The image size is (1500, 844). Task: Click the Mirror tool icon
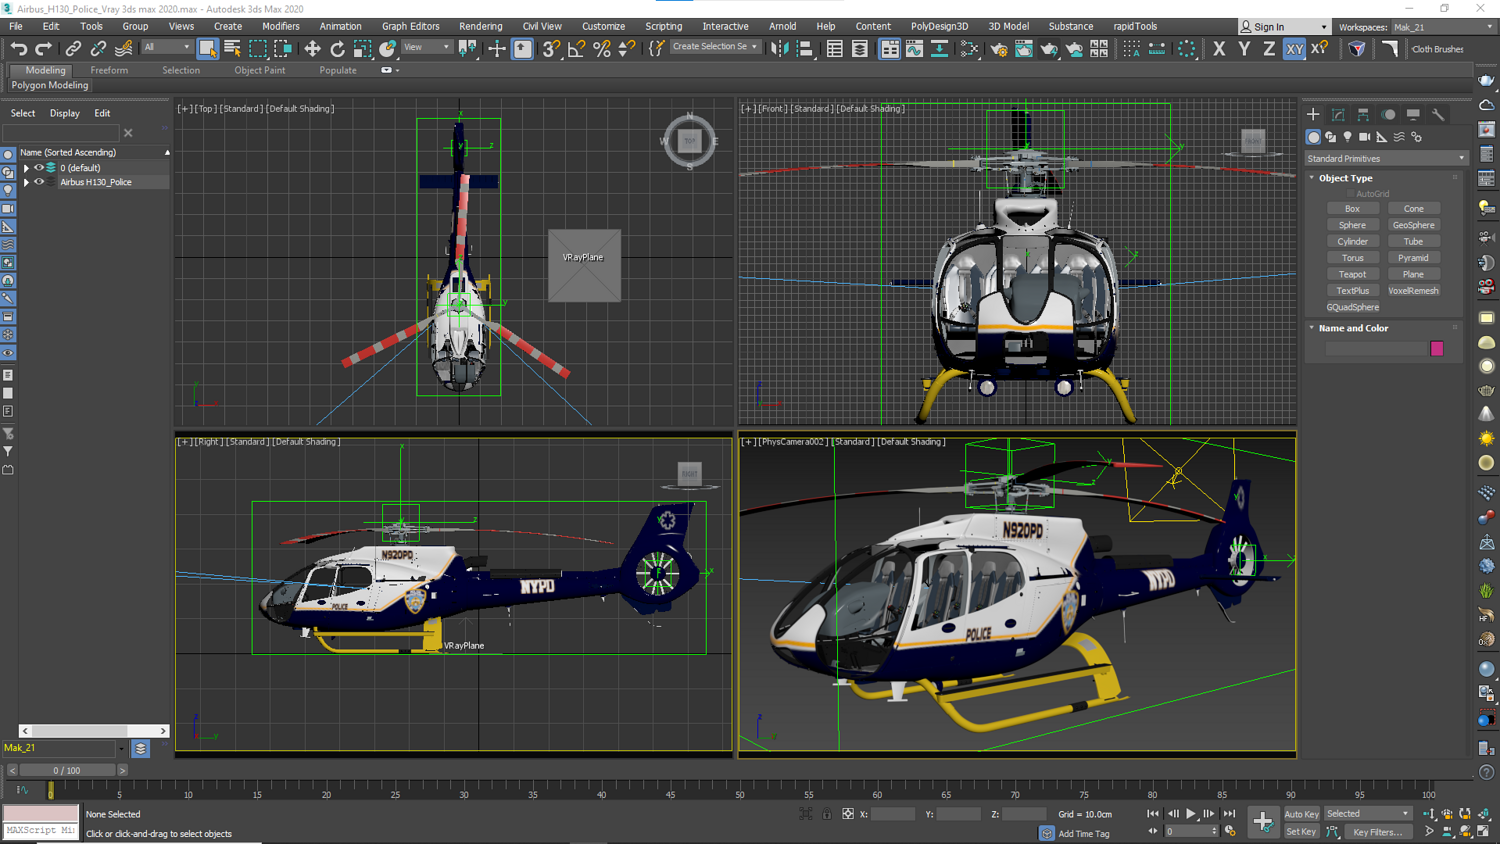pos(780,48)
